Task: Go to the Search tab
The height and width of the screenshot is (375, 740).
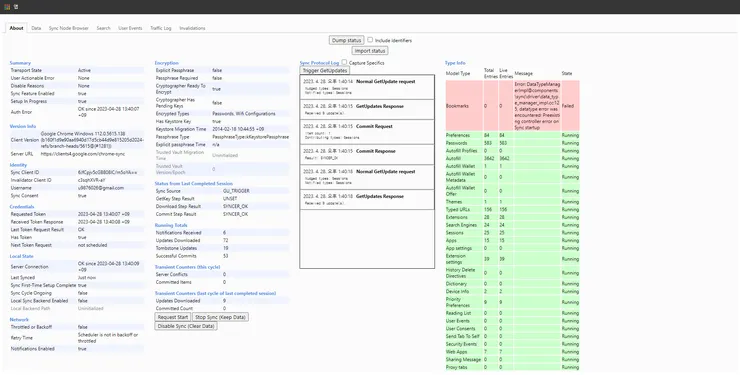Action: pos(103,28)
